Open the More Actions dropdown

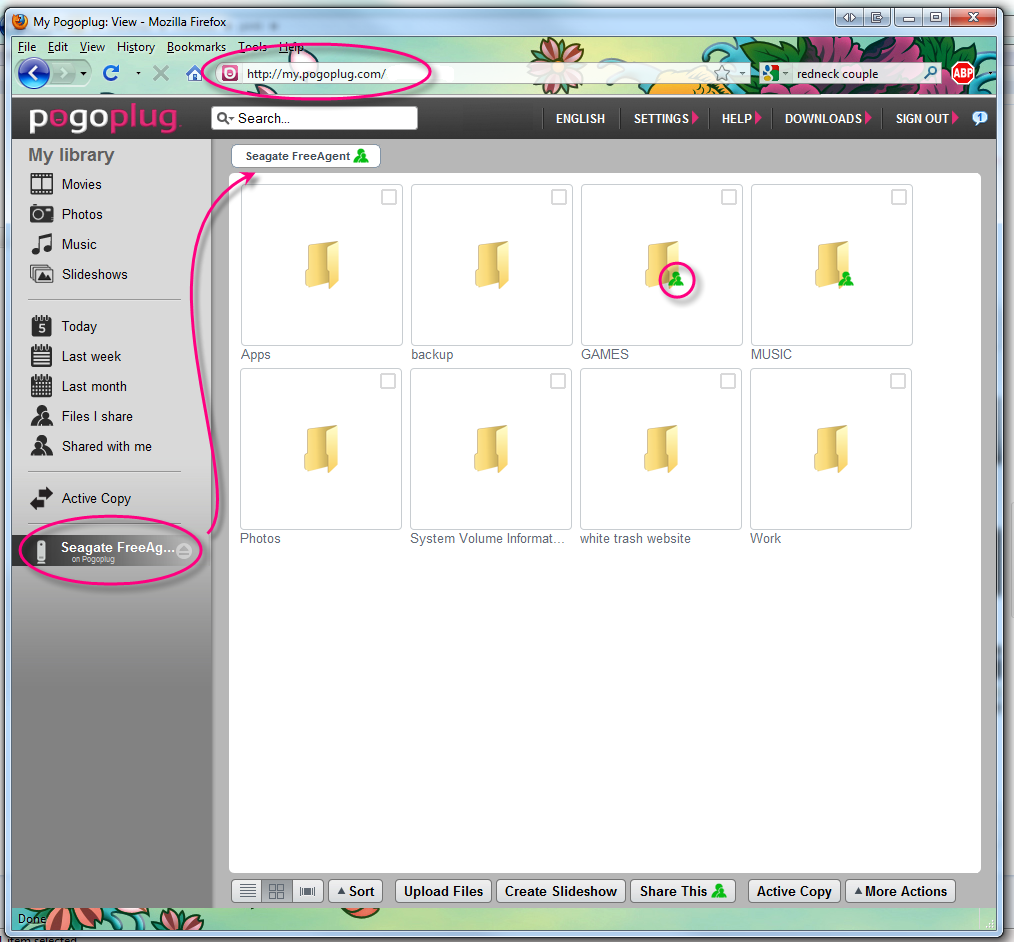click(x=900, y=891)
